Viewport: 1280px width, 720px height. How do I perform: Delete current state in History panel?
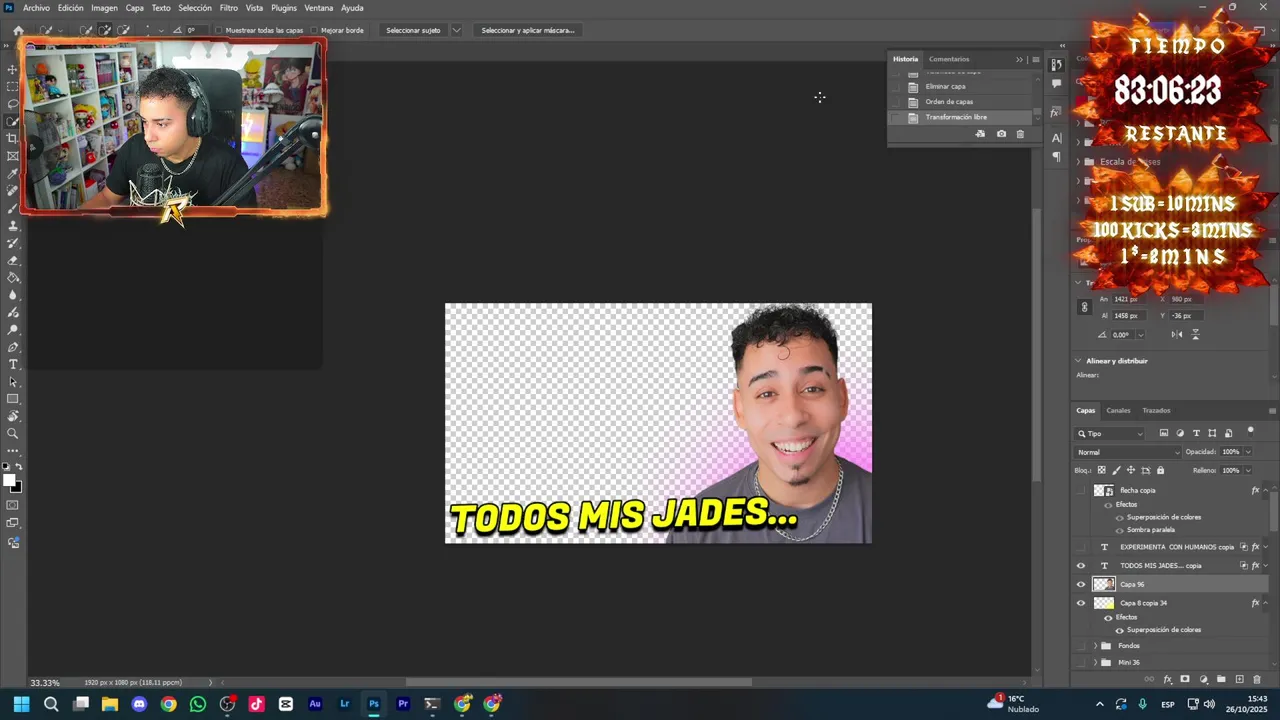[x=1020, y=134]
